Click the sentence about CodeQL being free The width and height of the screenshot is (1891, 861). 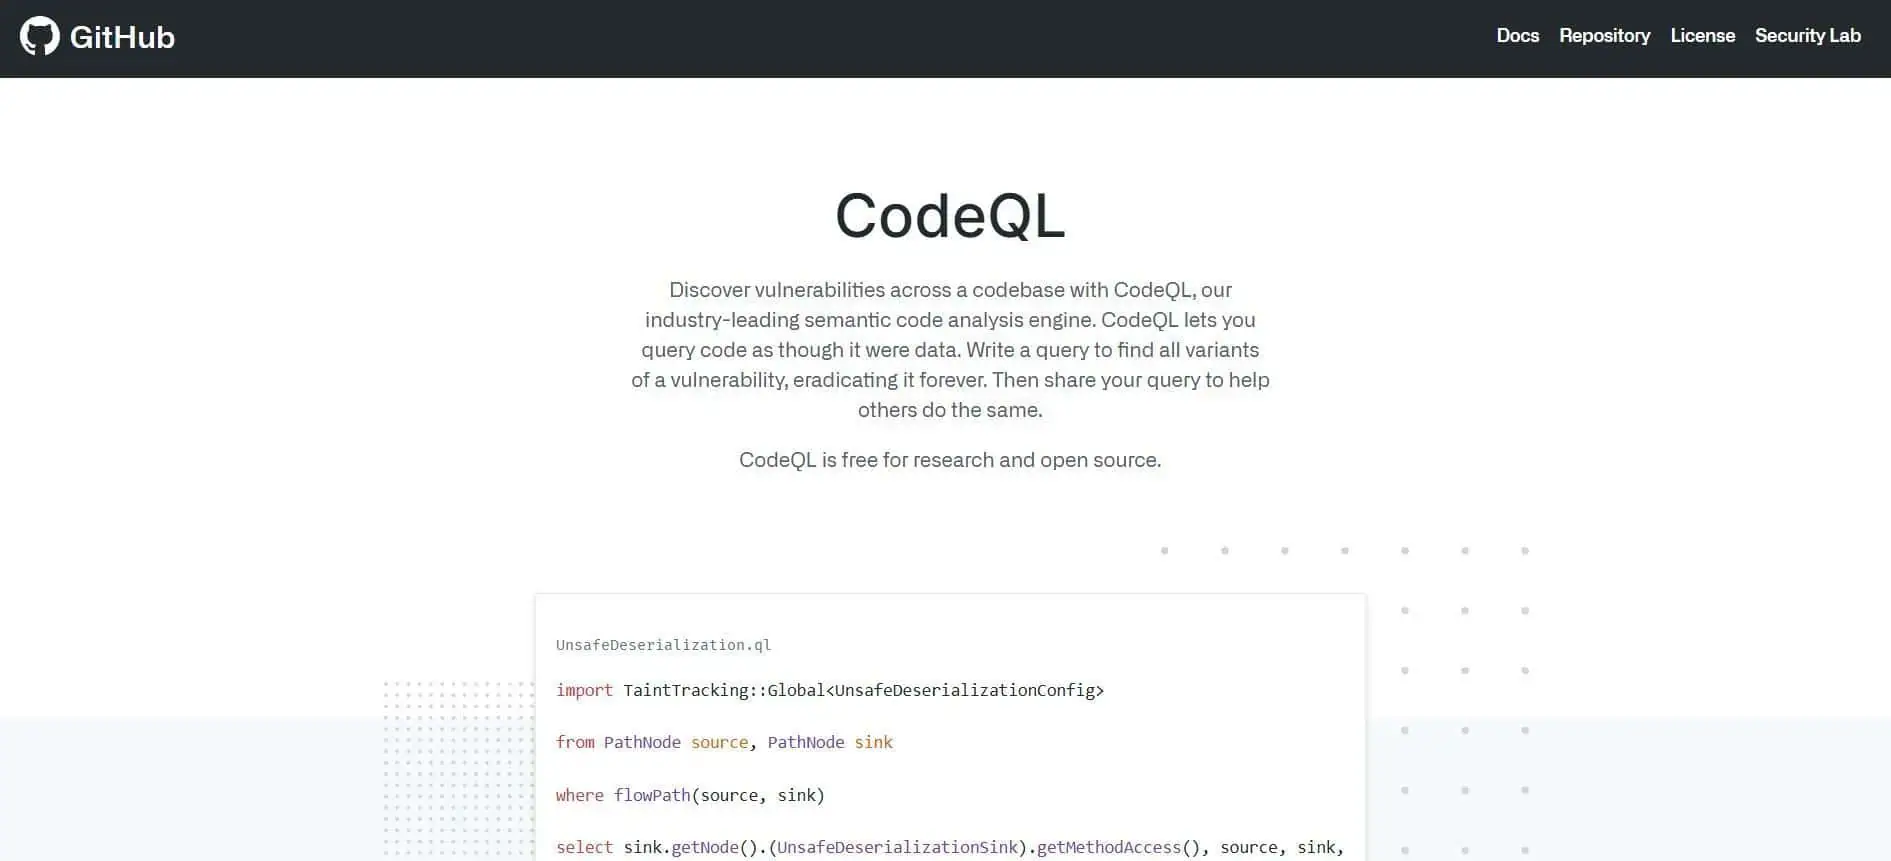pos(949,460)
